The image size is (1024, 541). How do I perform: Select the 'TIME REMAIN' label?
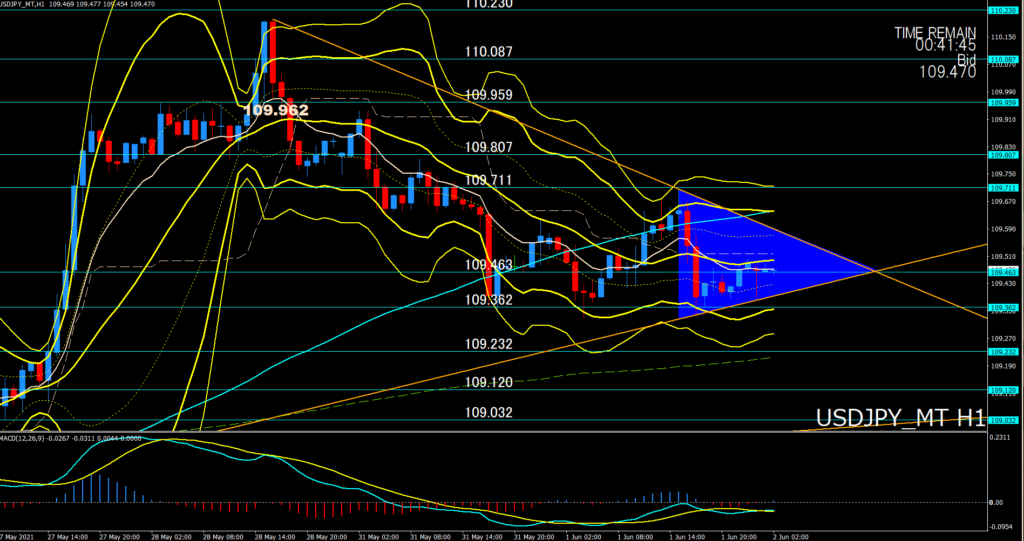tap(935, 33)
